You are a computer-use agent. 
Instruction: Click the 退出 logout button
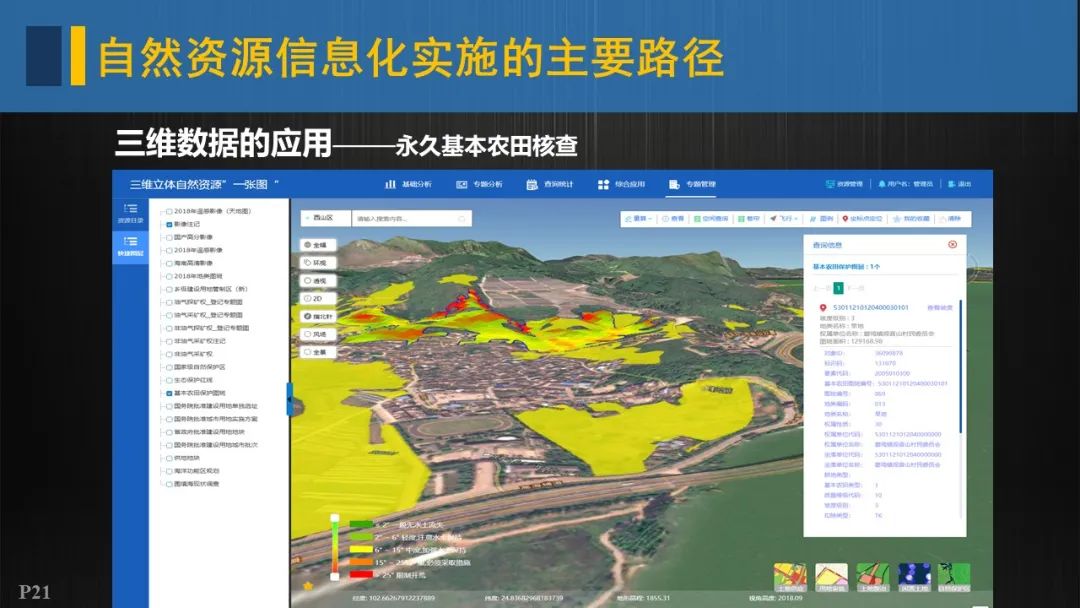[x=959, y=185]
